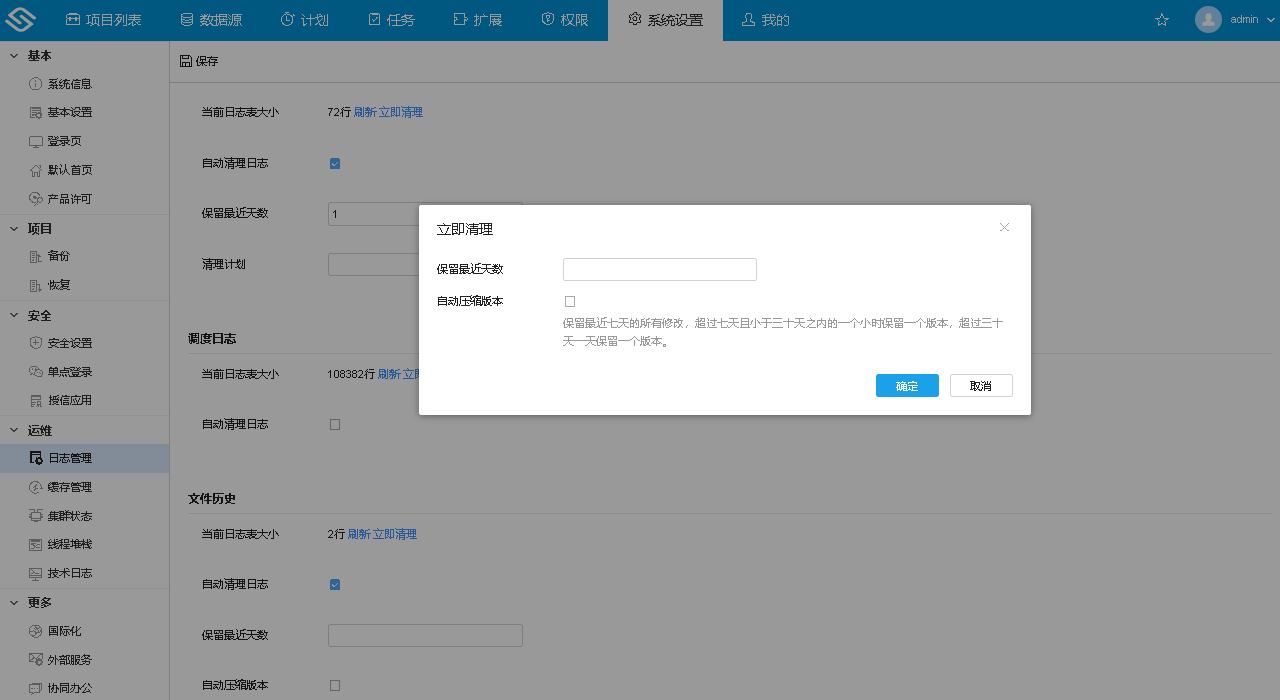
Task: Collapse the 运维 sidebar section
Action: coord(14,431)
